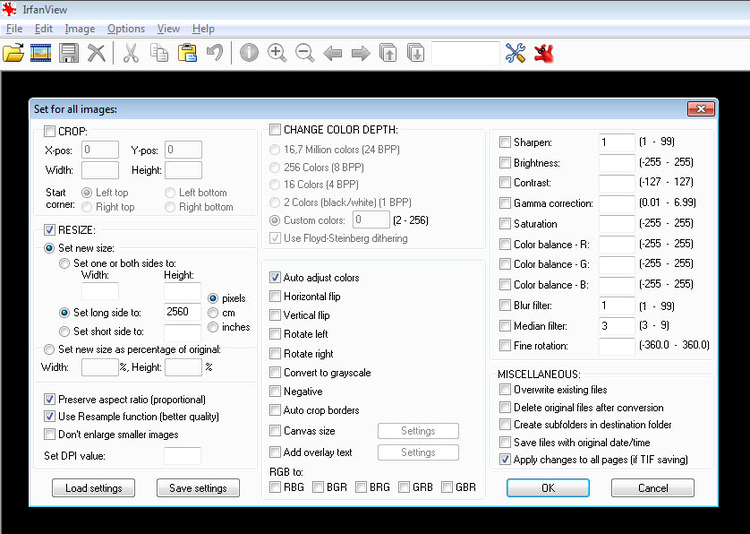This screenshot has height=534, width=750.
Task: Click the Save floppy disk icon
Action: tap(69, 53)
